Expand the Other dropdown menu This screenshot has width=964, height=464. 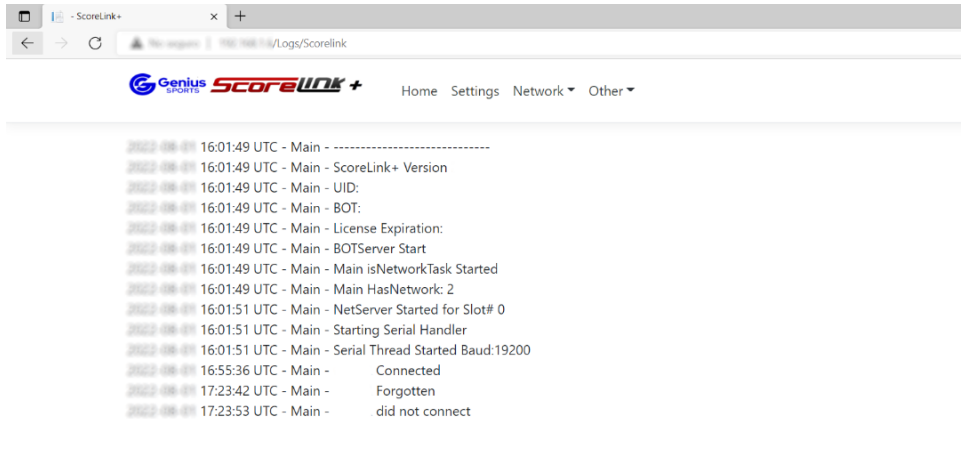tap(611, 91)
